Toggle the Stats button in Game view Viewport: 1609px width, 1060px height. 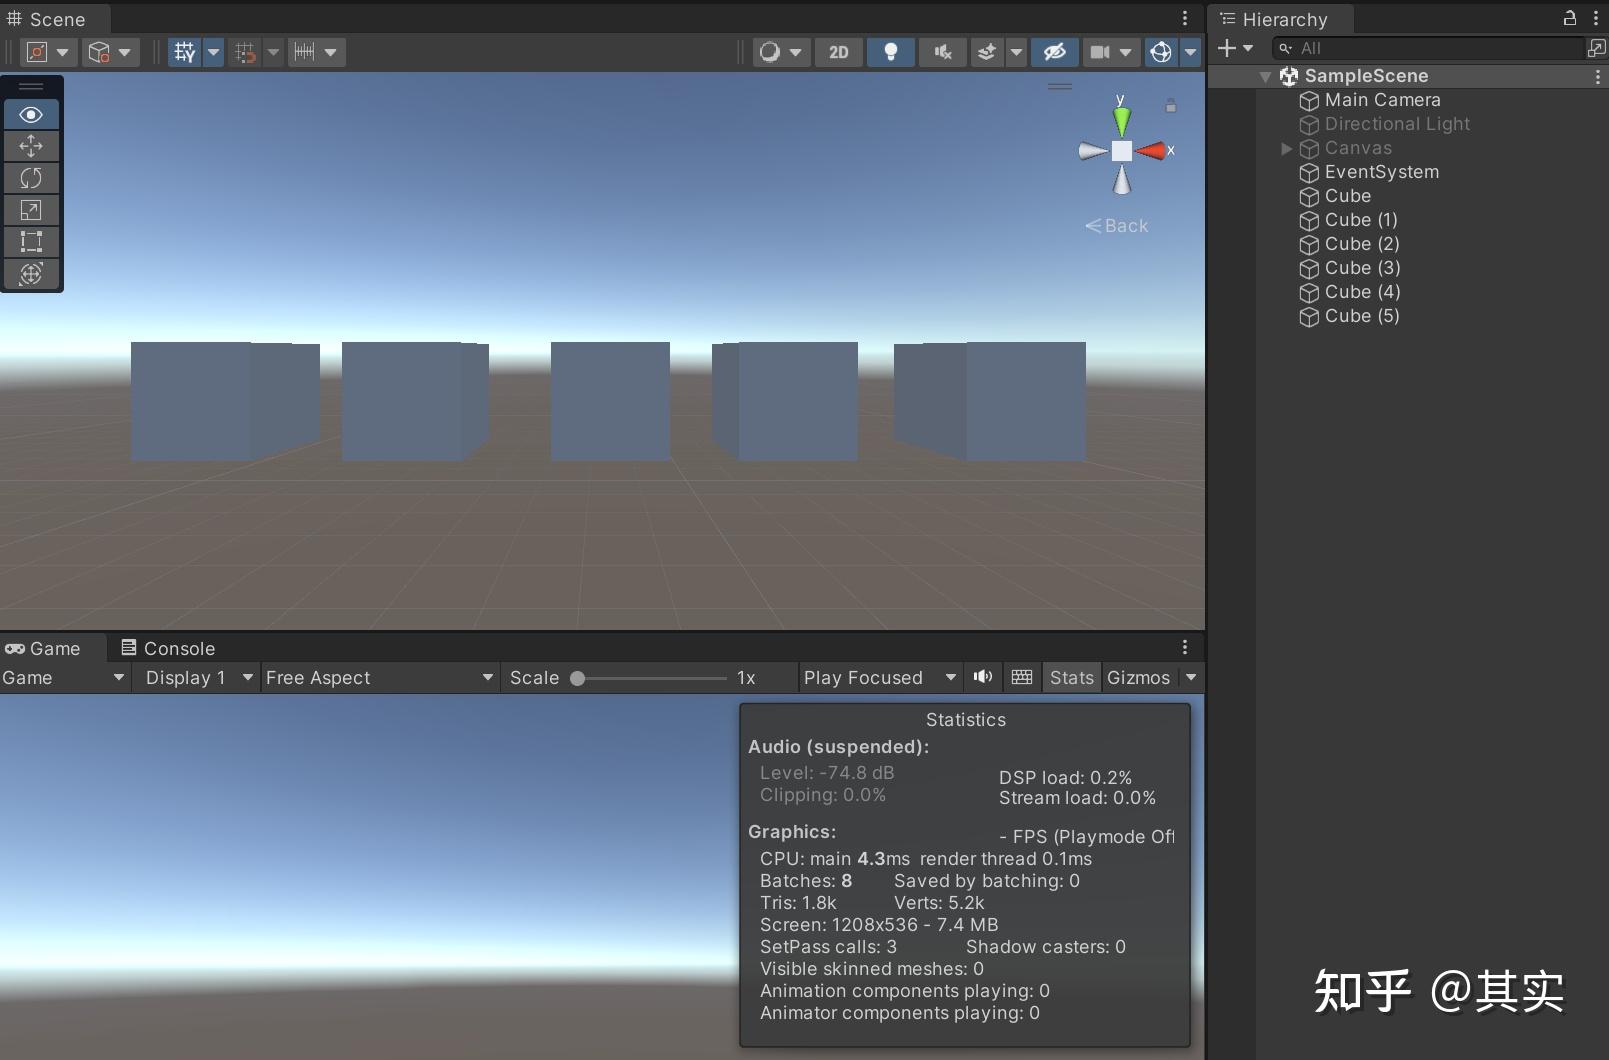click(x=1071, y=677)
